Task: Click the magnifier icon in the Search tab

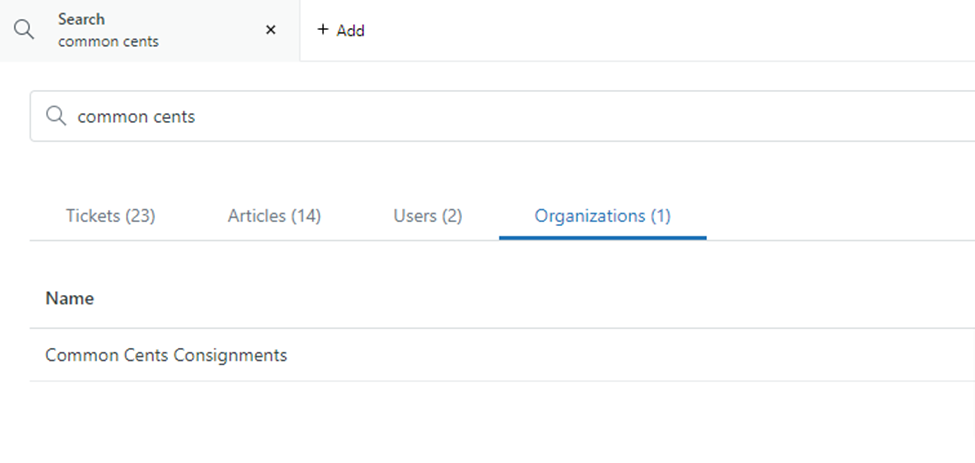Action: tap(24, 30)
